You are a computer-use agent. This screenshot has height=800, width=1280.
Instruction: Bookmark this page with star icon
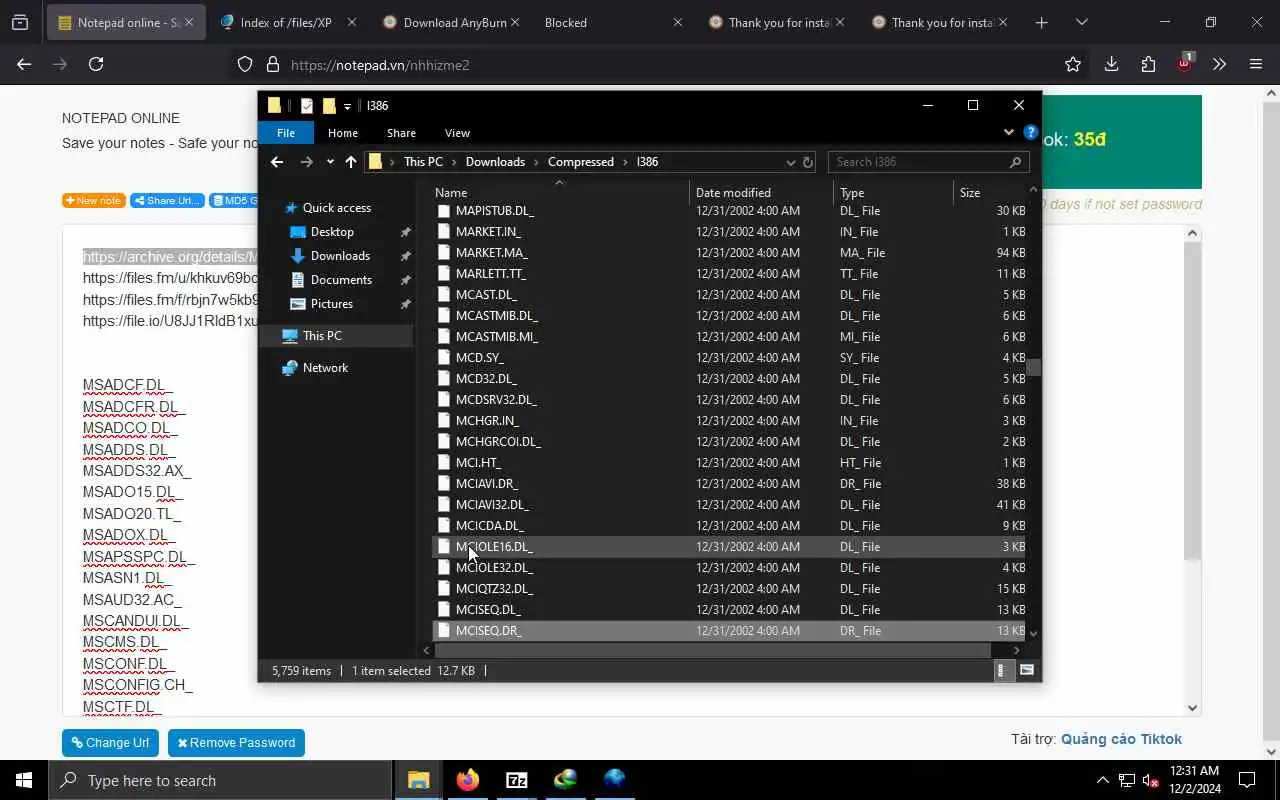point(1073,64)
